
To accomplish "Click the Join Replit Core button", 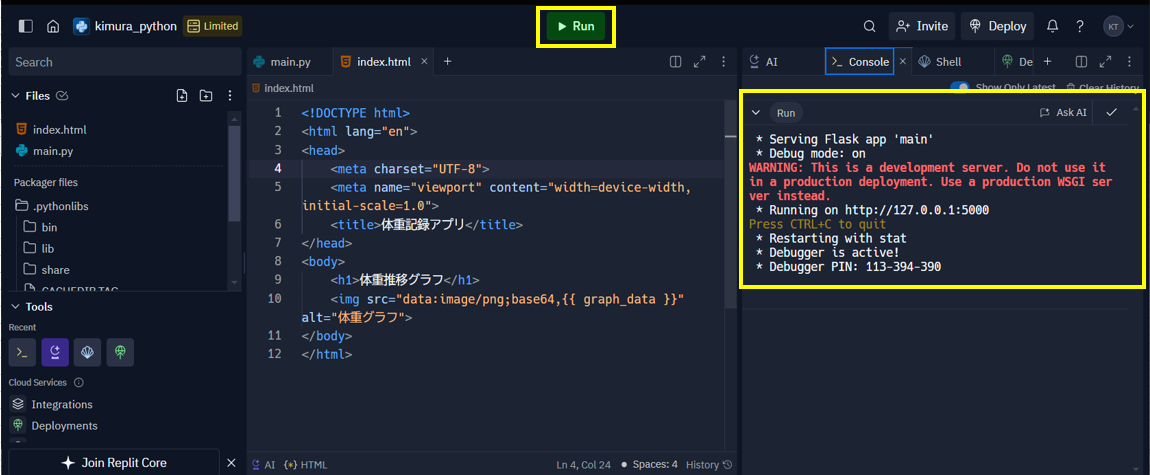I will click(114, 463).
